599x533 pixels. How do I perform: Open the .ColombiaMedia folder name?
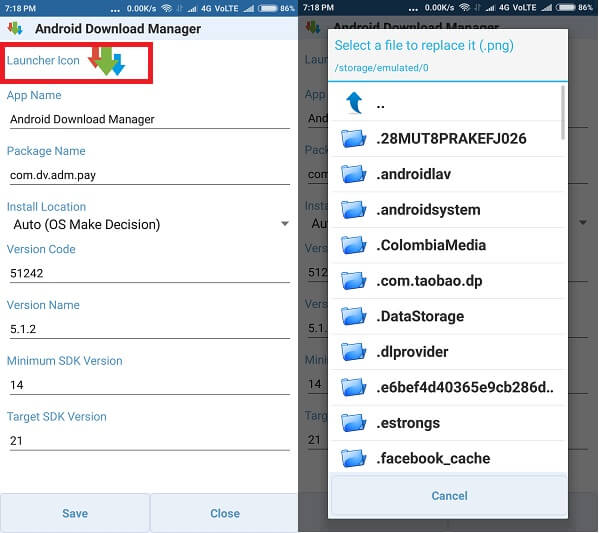point(431,245)
